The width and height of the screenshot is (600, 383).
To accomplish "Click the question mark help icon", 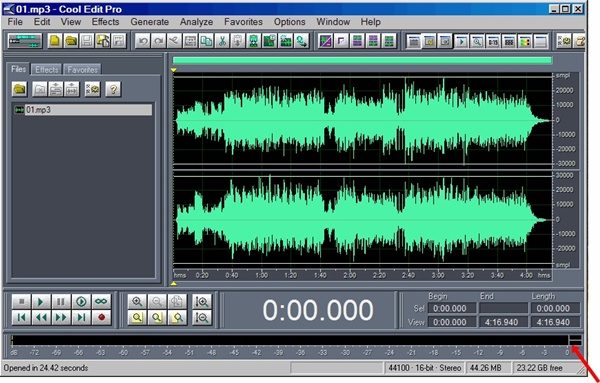I will coord(113,90).
